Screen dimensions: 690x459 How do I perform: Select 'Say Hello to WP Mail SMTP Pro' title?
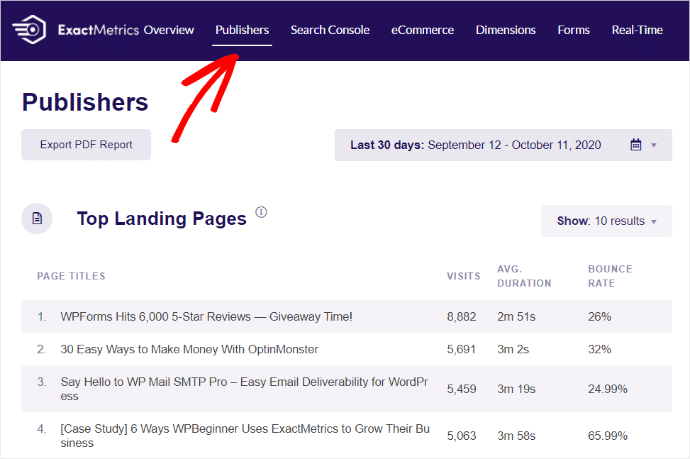click(x=244, y=389)
